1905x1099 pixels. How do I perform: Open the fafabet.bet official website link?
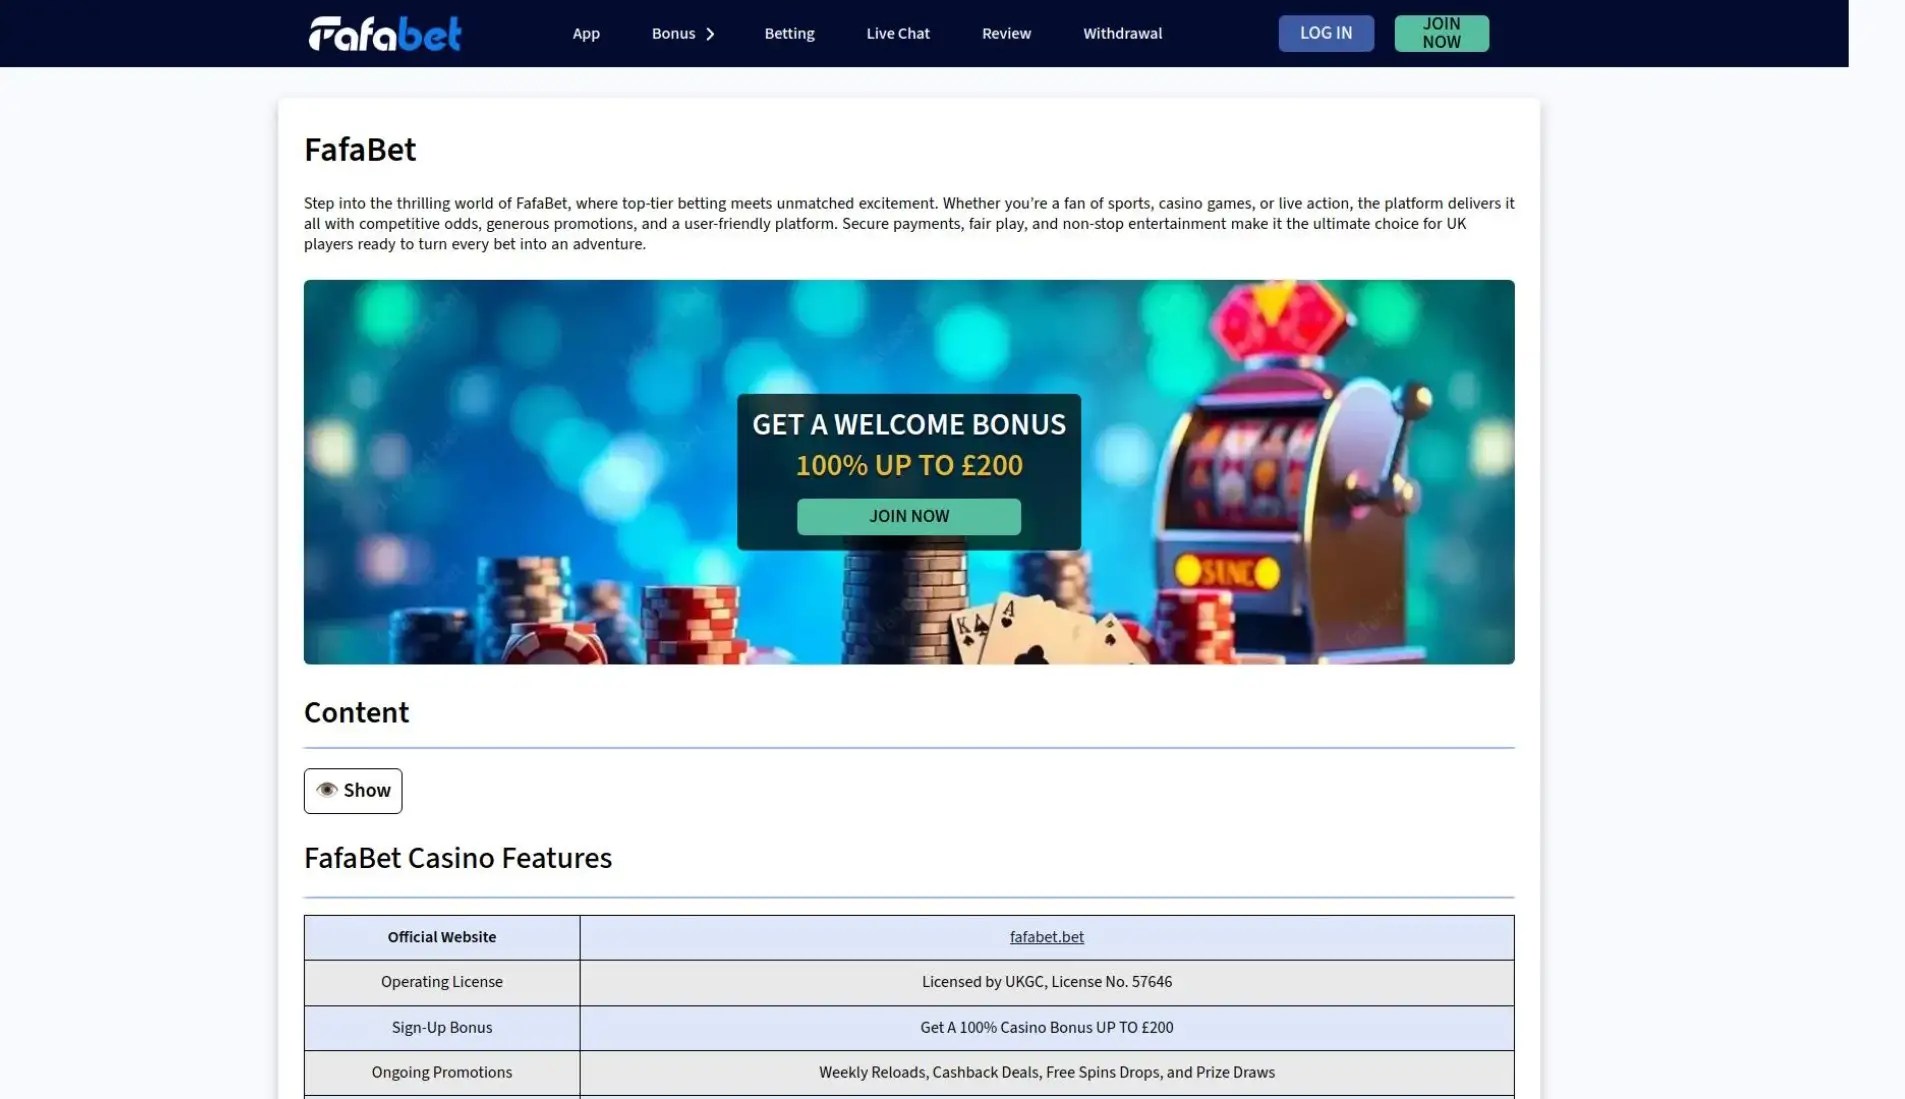click(x=1046, y=937)
